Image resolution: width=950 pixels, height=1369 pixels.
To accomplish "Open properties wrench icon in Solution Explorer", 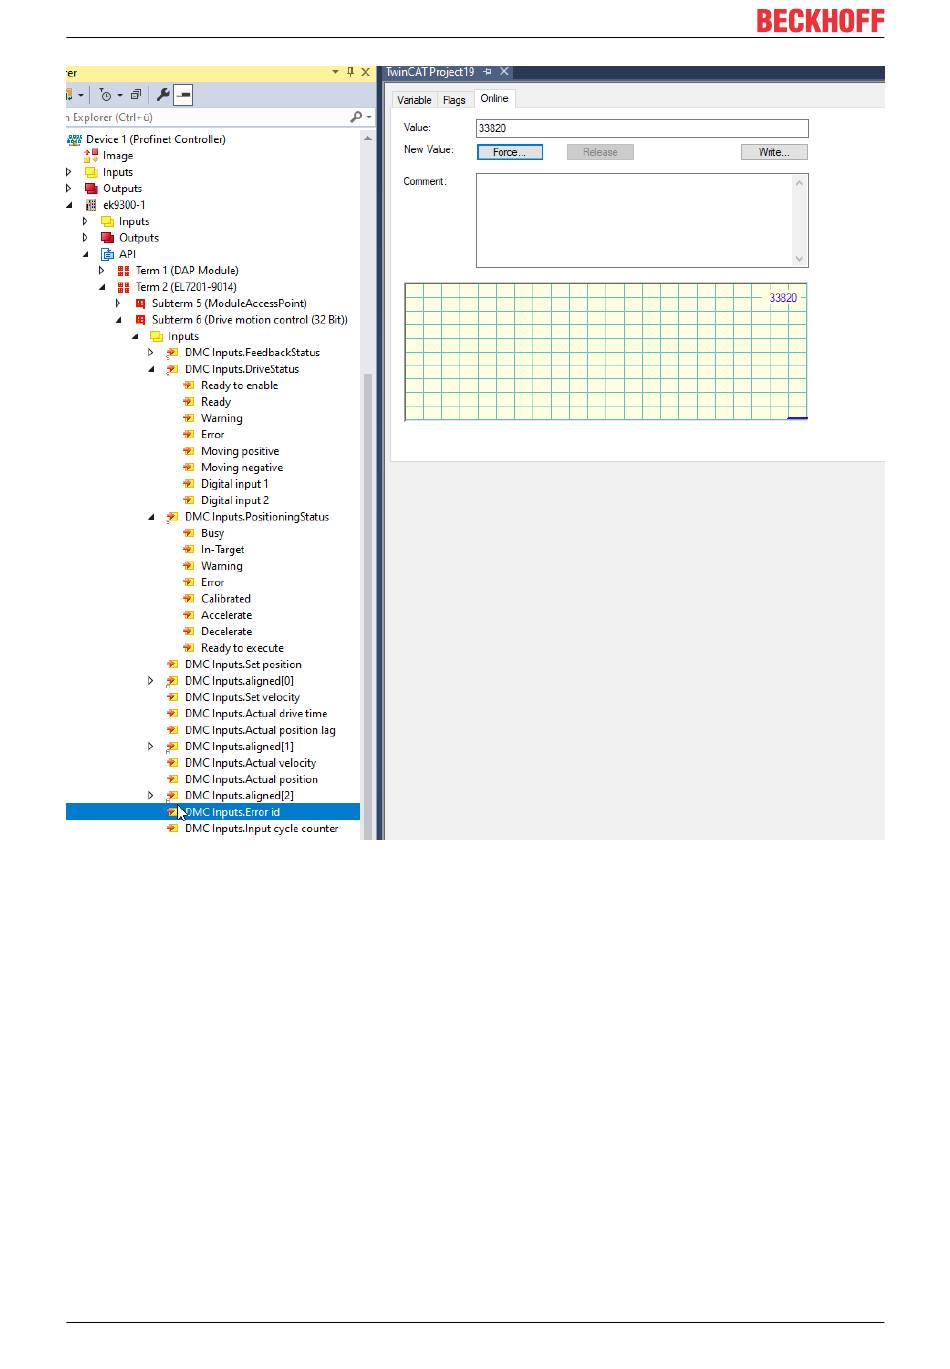I will [x=163, y=95].
